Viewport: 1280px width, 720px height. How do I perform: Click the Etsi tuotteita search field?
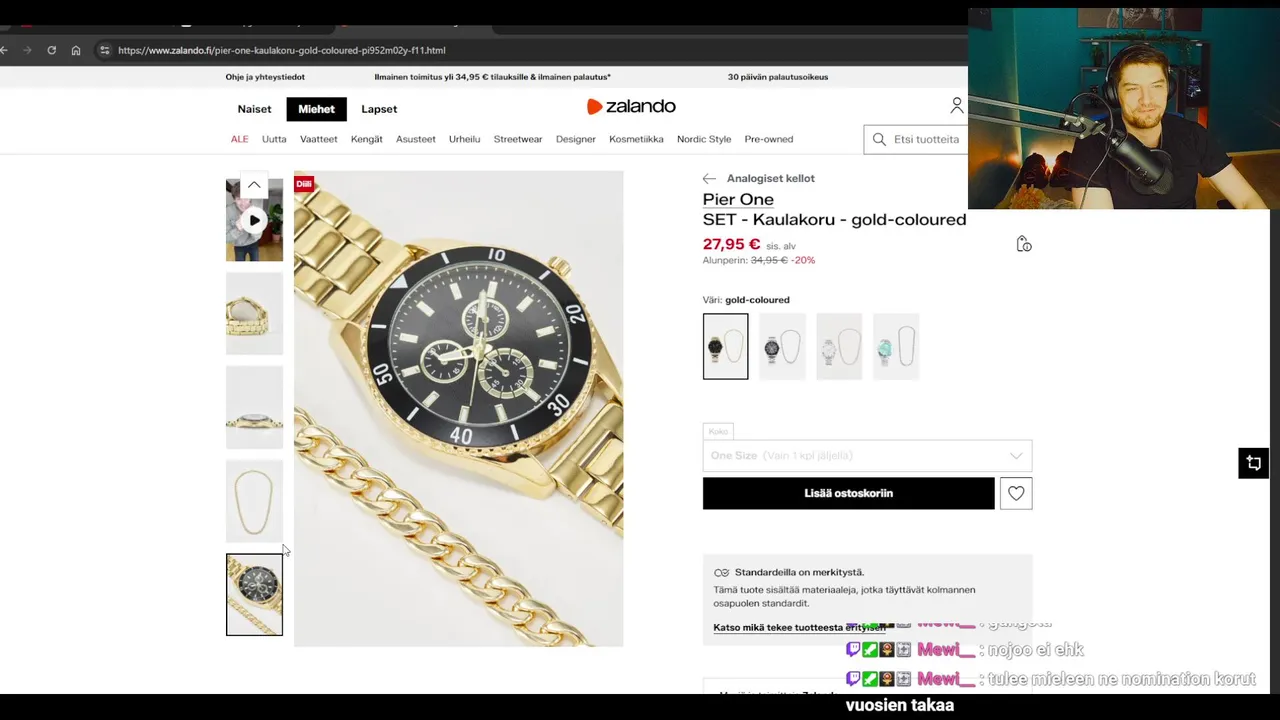pos(915,139)
